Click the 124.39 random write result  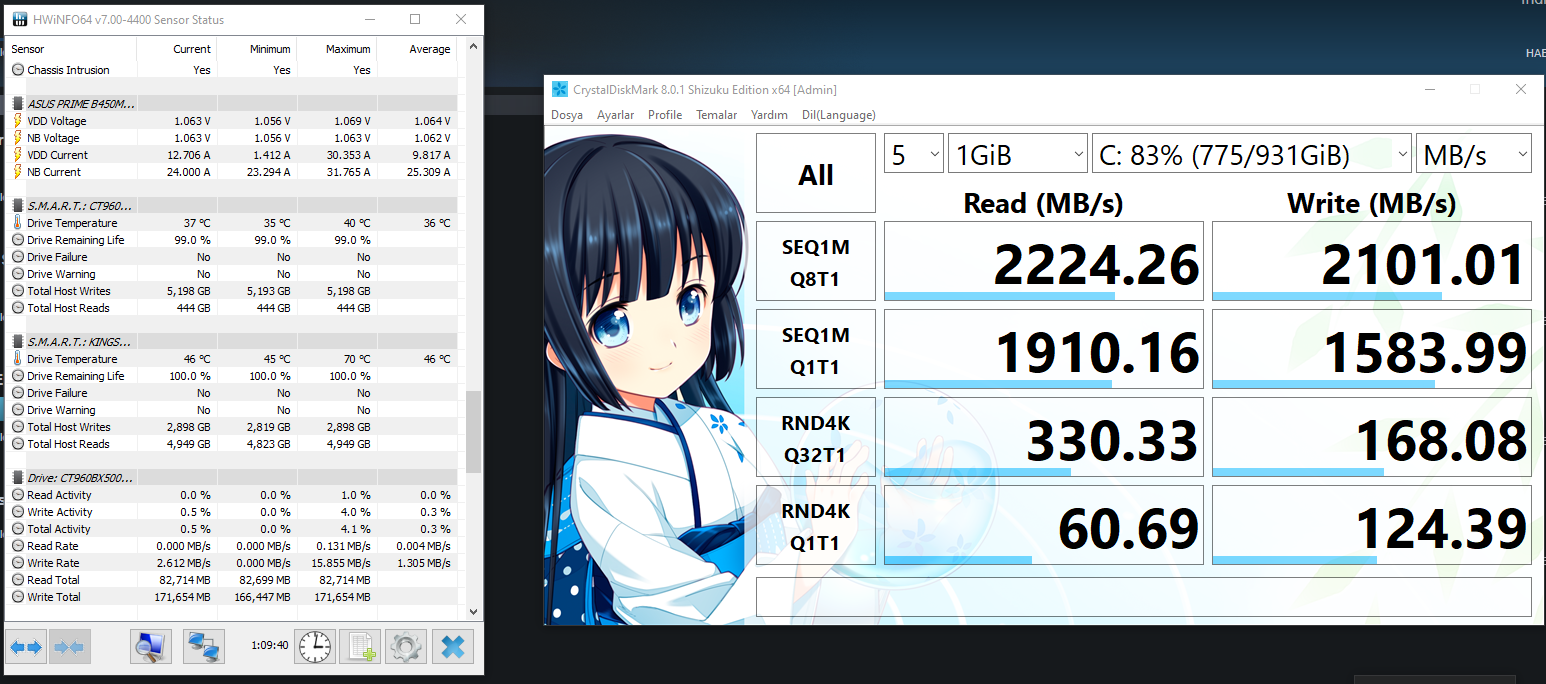tap(1372, 526)
